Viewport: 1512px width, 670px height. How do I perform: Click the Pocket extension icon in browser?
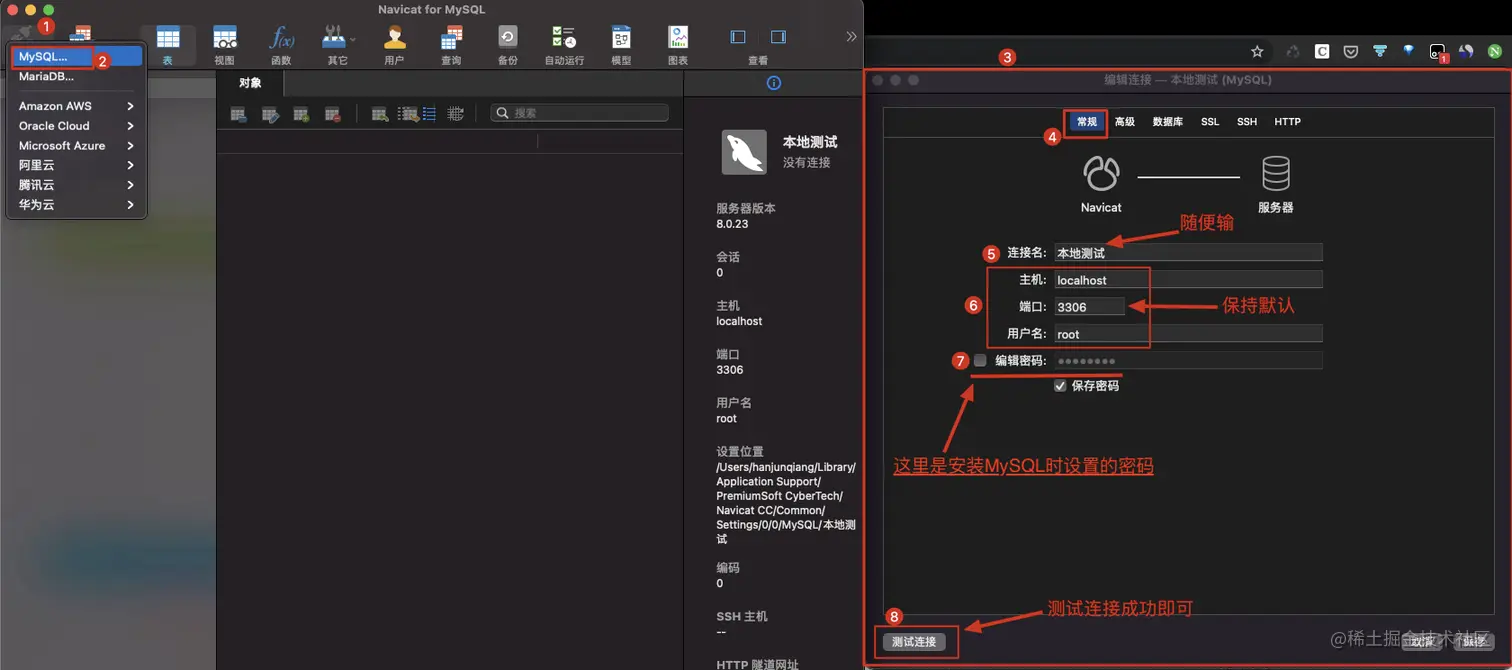click(x=1350, y=51)
